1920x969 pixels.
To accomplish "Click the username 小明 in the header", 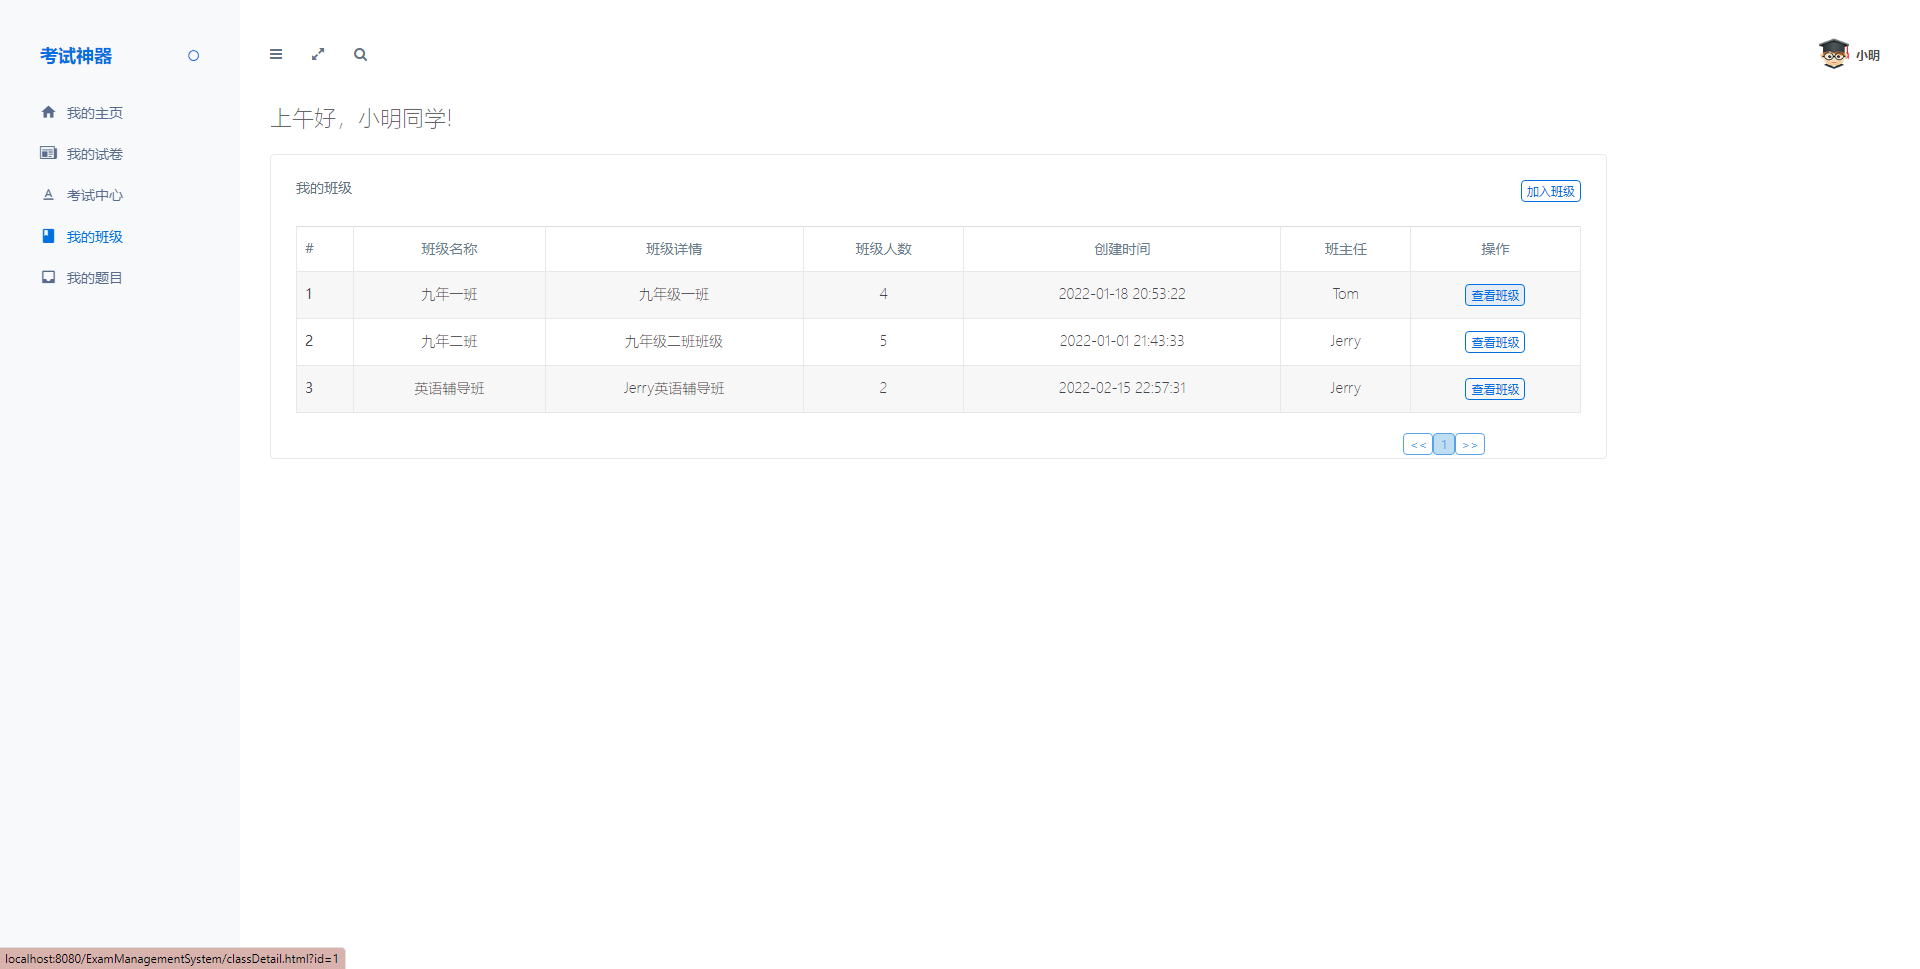I will coord(1867,56).
